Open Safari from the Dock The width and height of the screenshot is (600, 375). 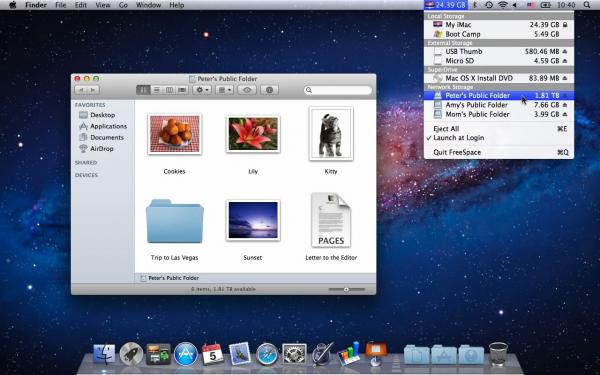tap(267, 354)
